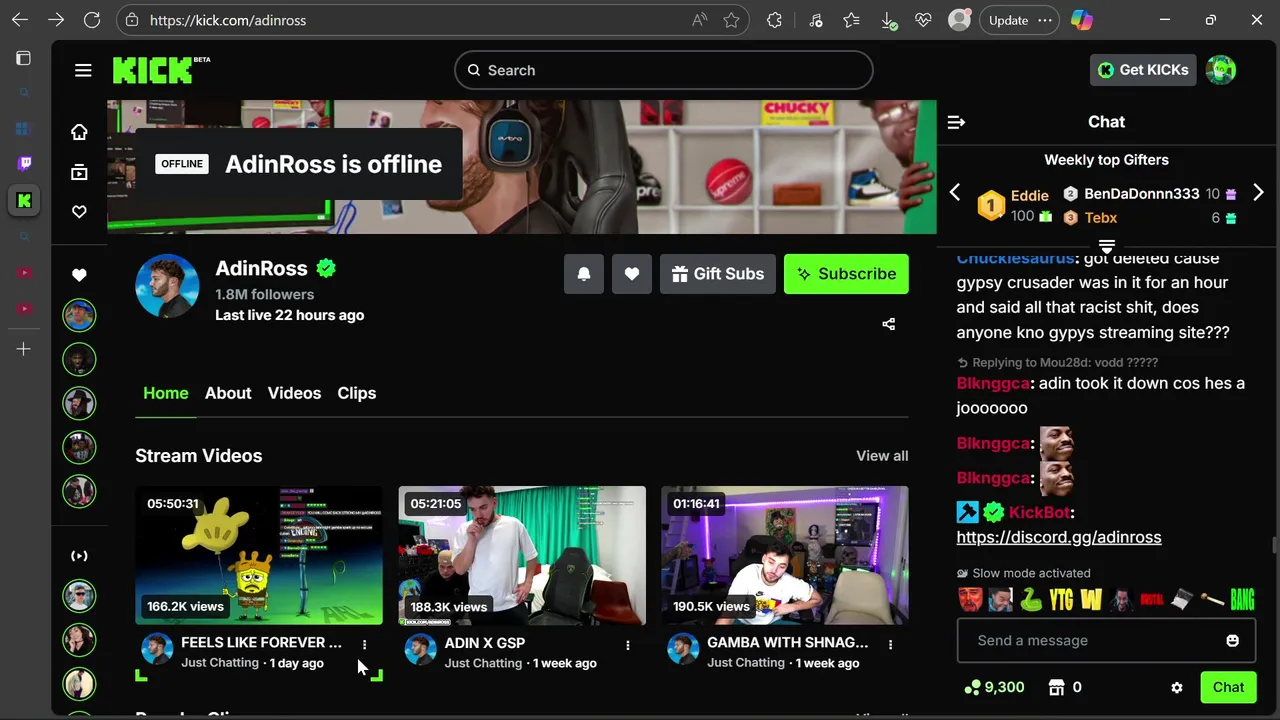
Task: Open chat settings gear
Action: pyautogui.click(x=1177, y=688)
